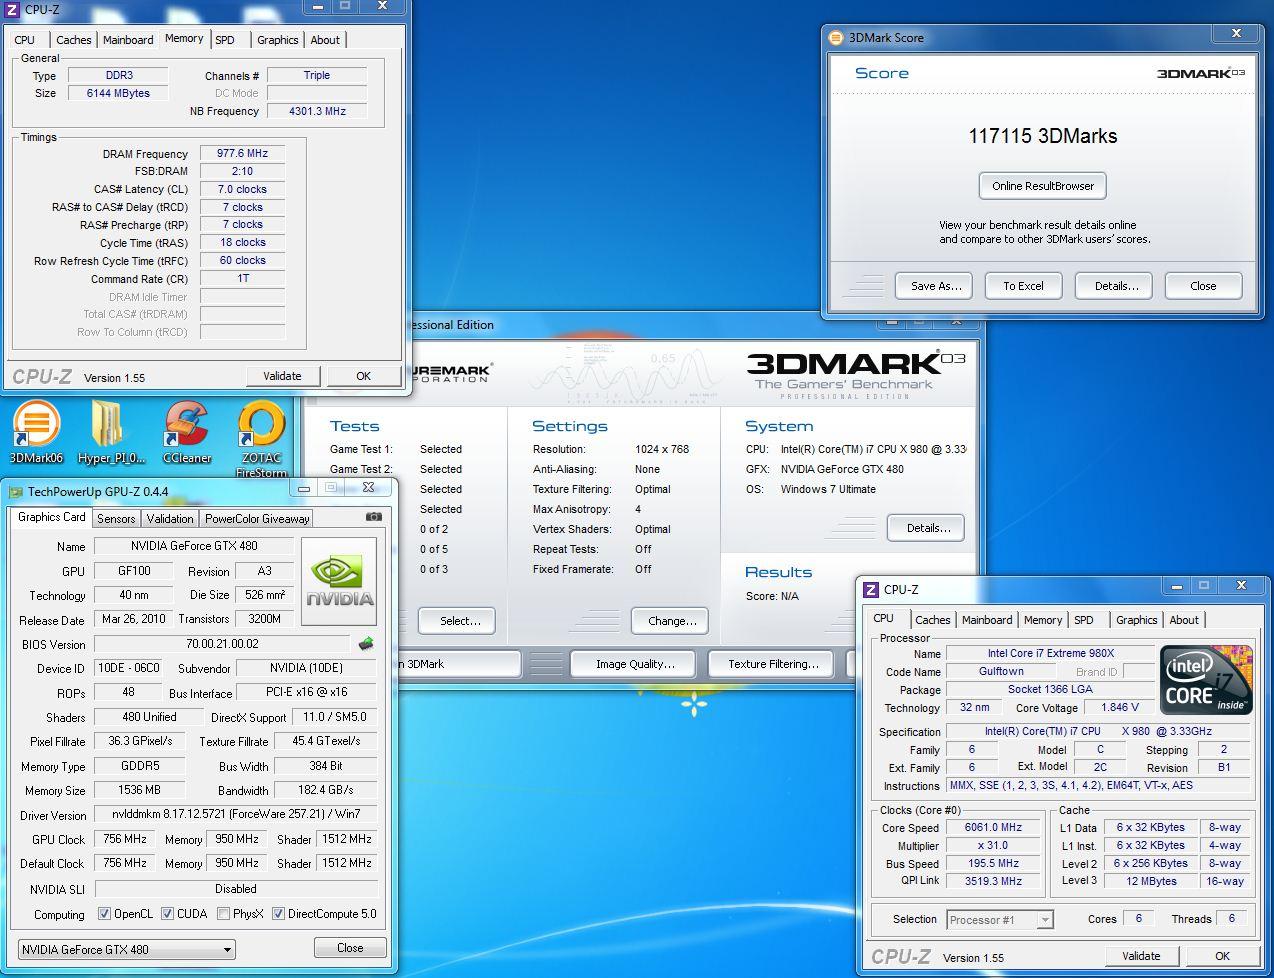The height and width of the screenshot is (978, 1274).
Task: Launch CCleaner from the desktop
Action: [x=187, y=432]
